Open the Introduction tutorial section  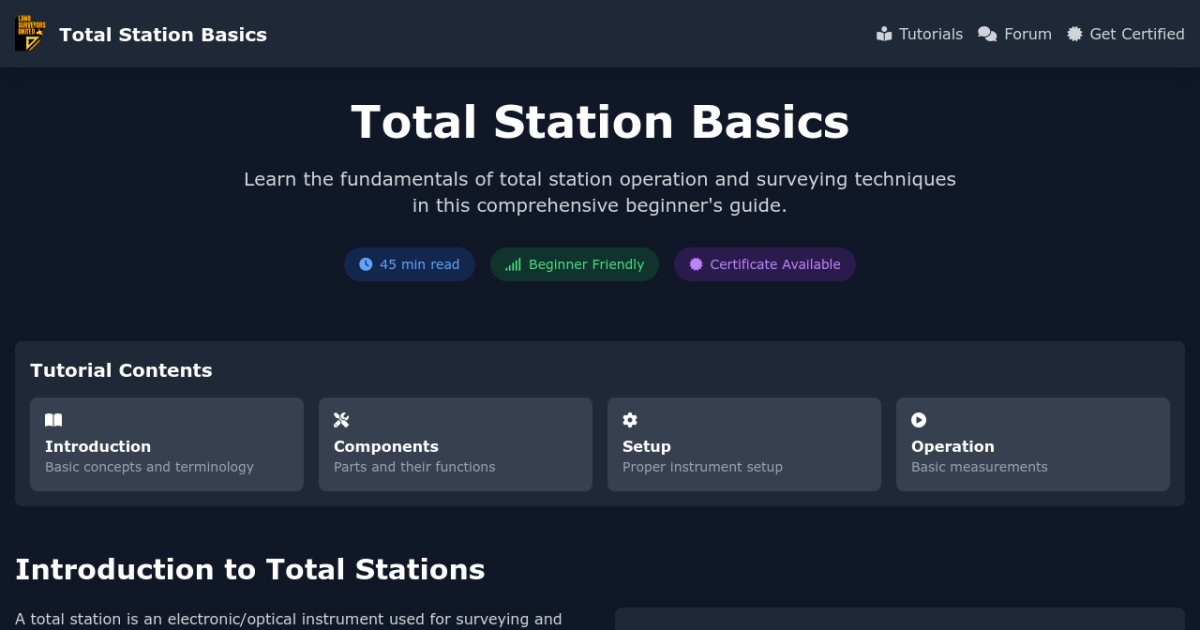(166, 444)
